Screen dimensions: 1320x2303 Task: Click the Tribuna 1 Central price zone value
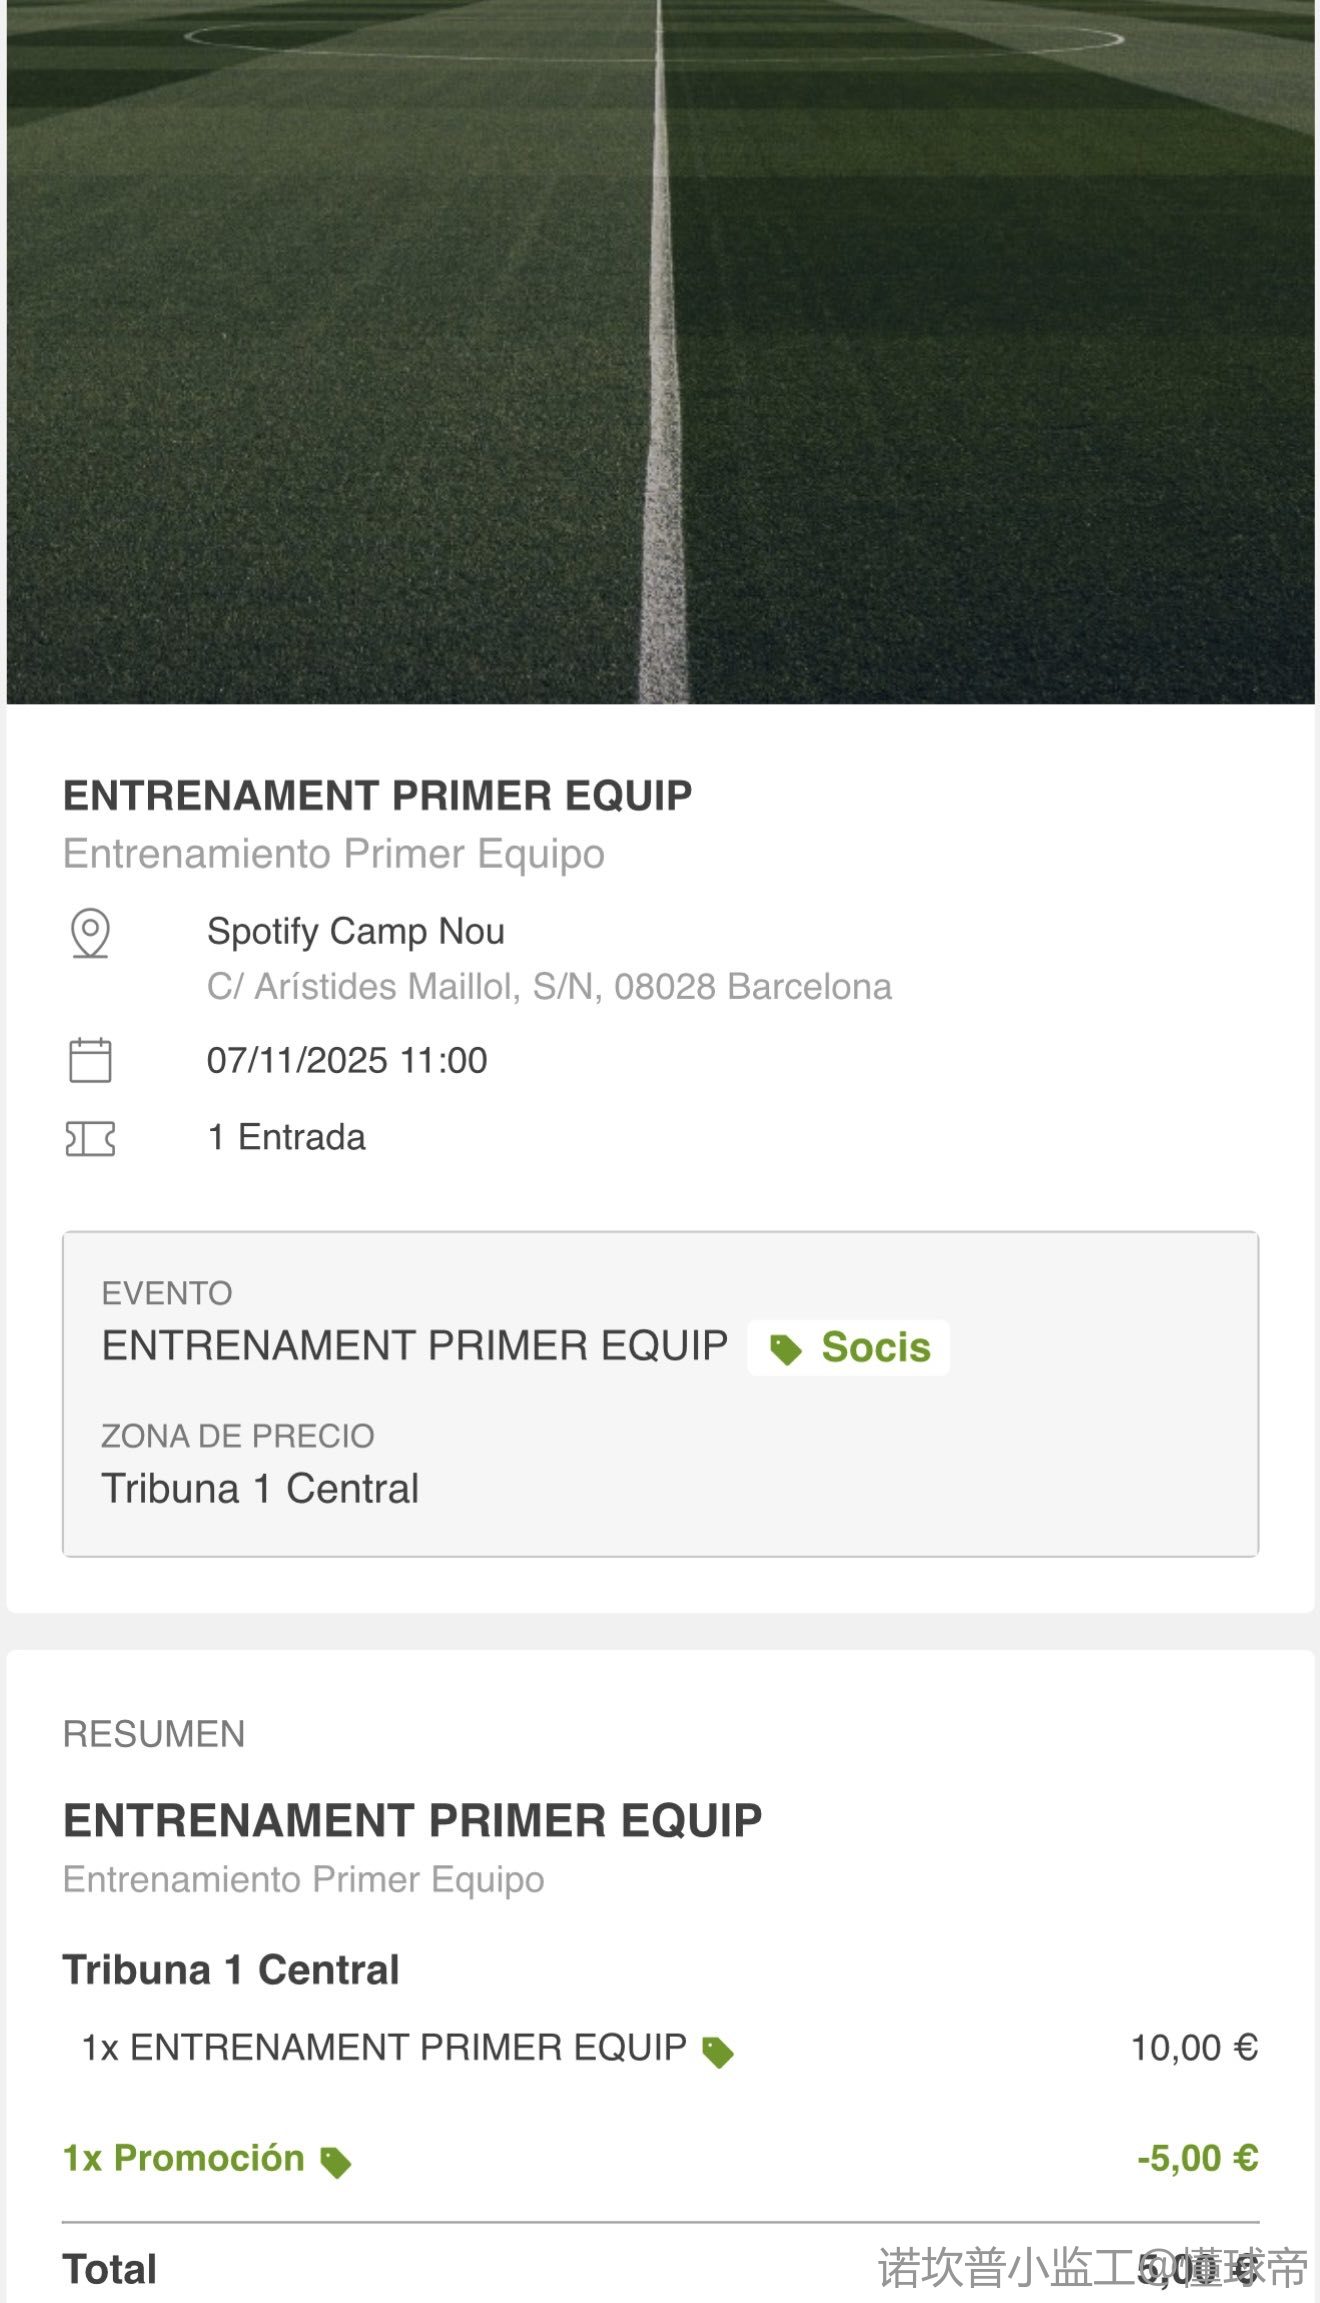[x=260, y=1489]
